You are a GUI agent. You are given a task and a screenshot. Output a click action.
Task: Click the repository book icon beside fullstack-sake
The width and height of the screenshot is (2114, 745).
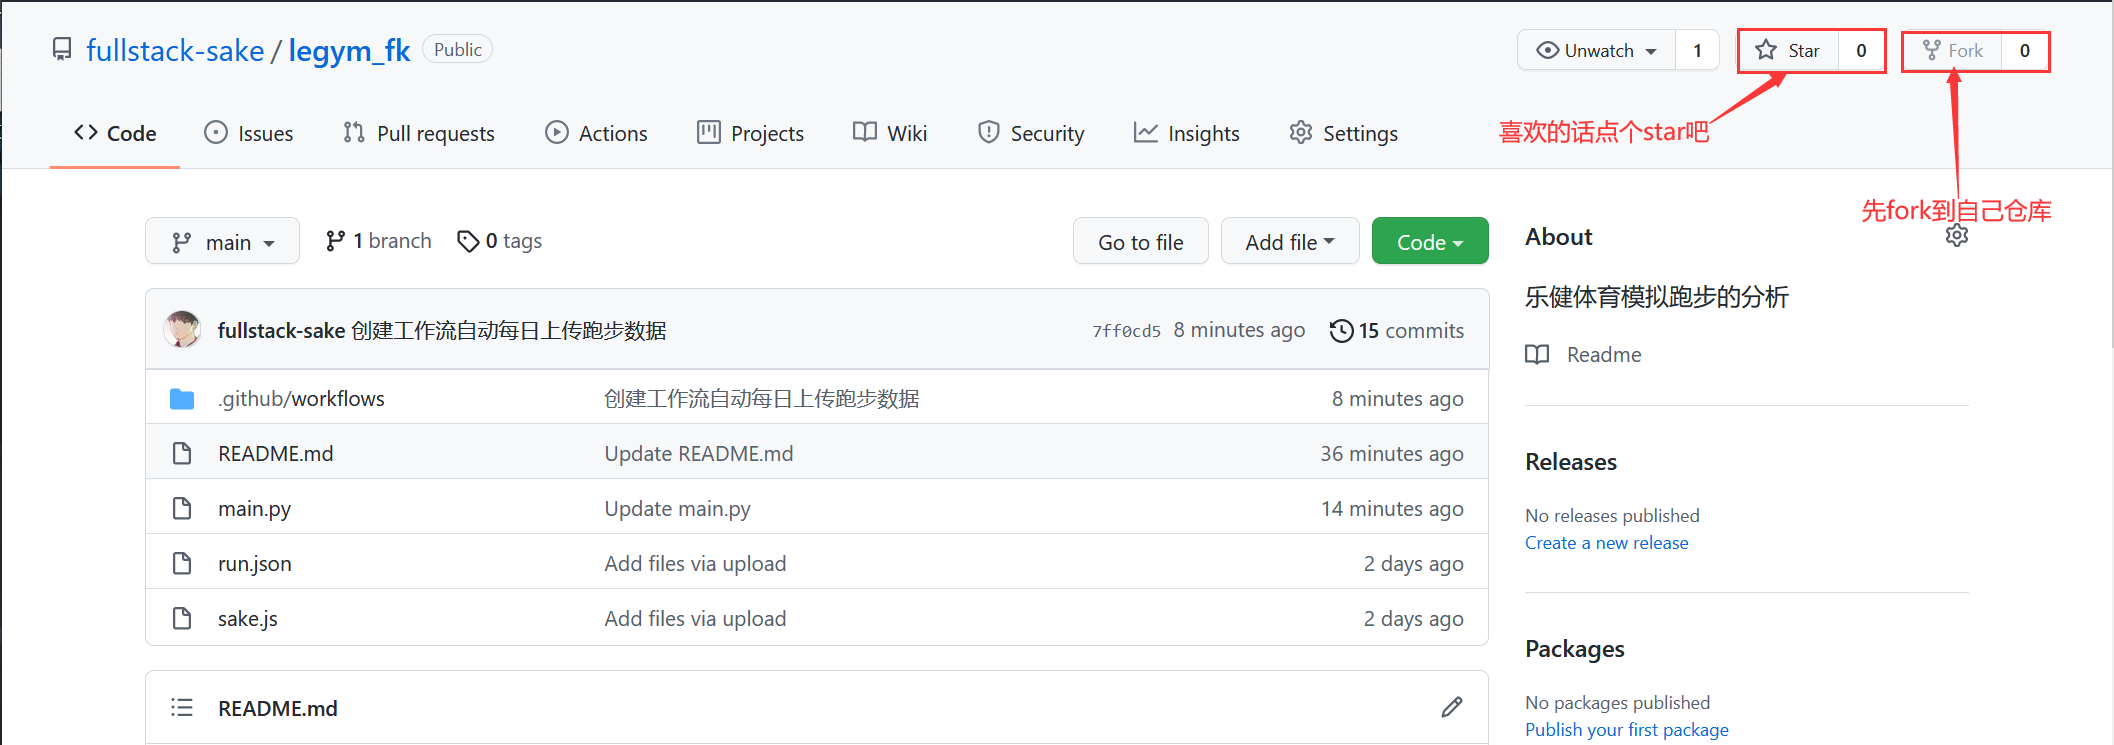coord(62,49)
